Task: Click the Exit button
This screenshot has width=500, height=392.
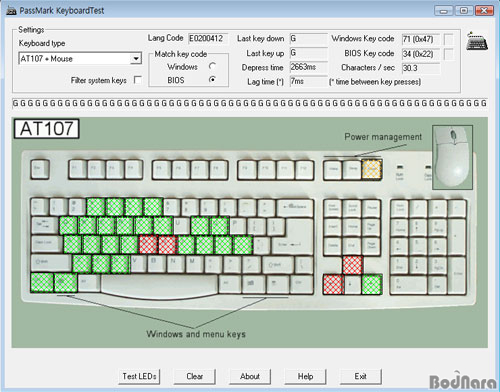Action: 361,376
